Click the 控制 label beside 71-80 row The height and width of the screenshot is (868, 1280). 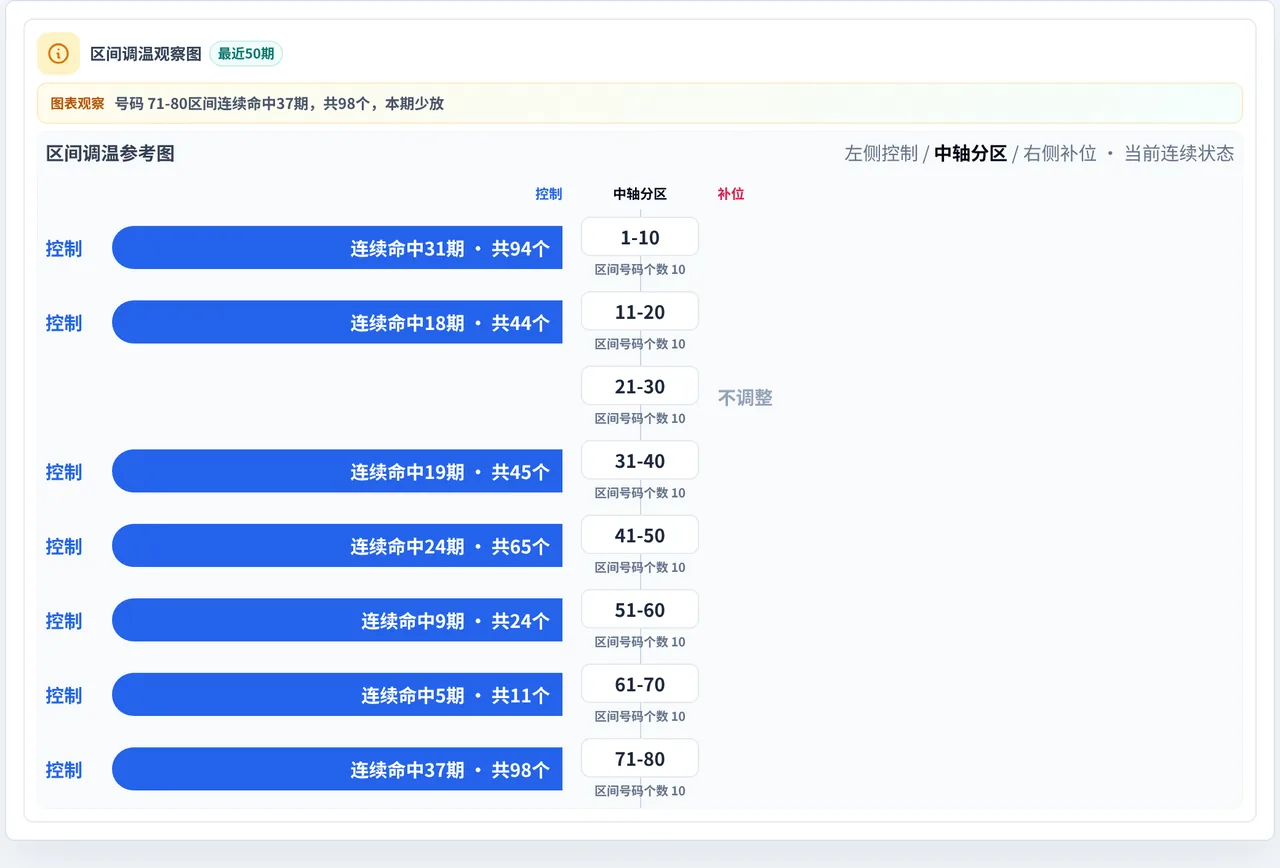click(x=64, y=770)
